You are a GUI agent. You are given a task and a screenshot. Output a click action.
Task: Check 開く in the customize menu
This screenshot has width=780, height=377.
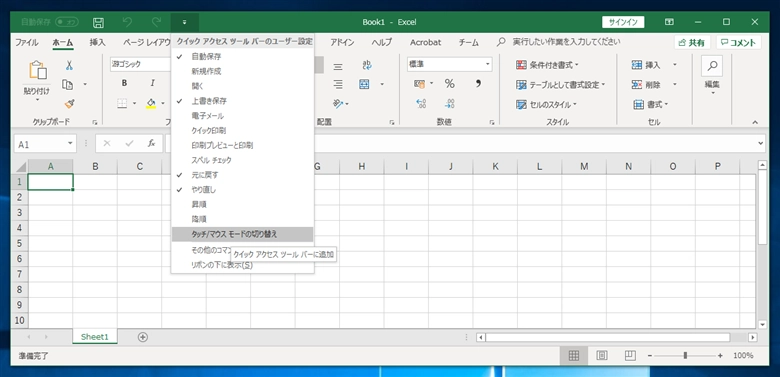point(242,86)
